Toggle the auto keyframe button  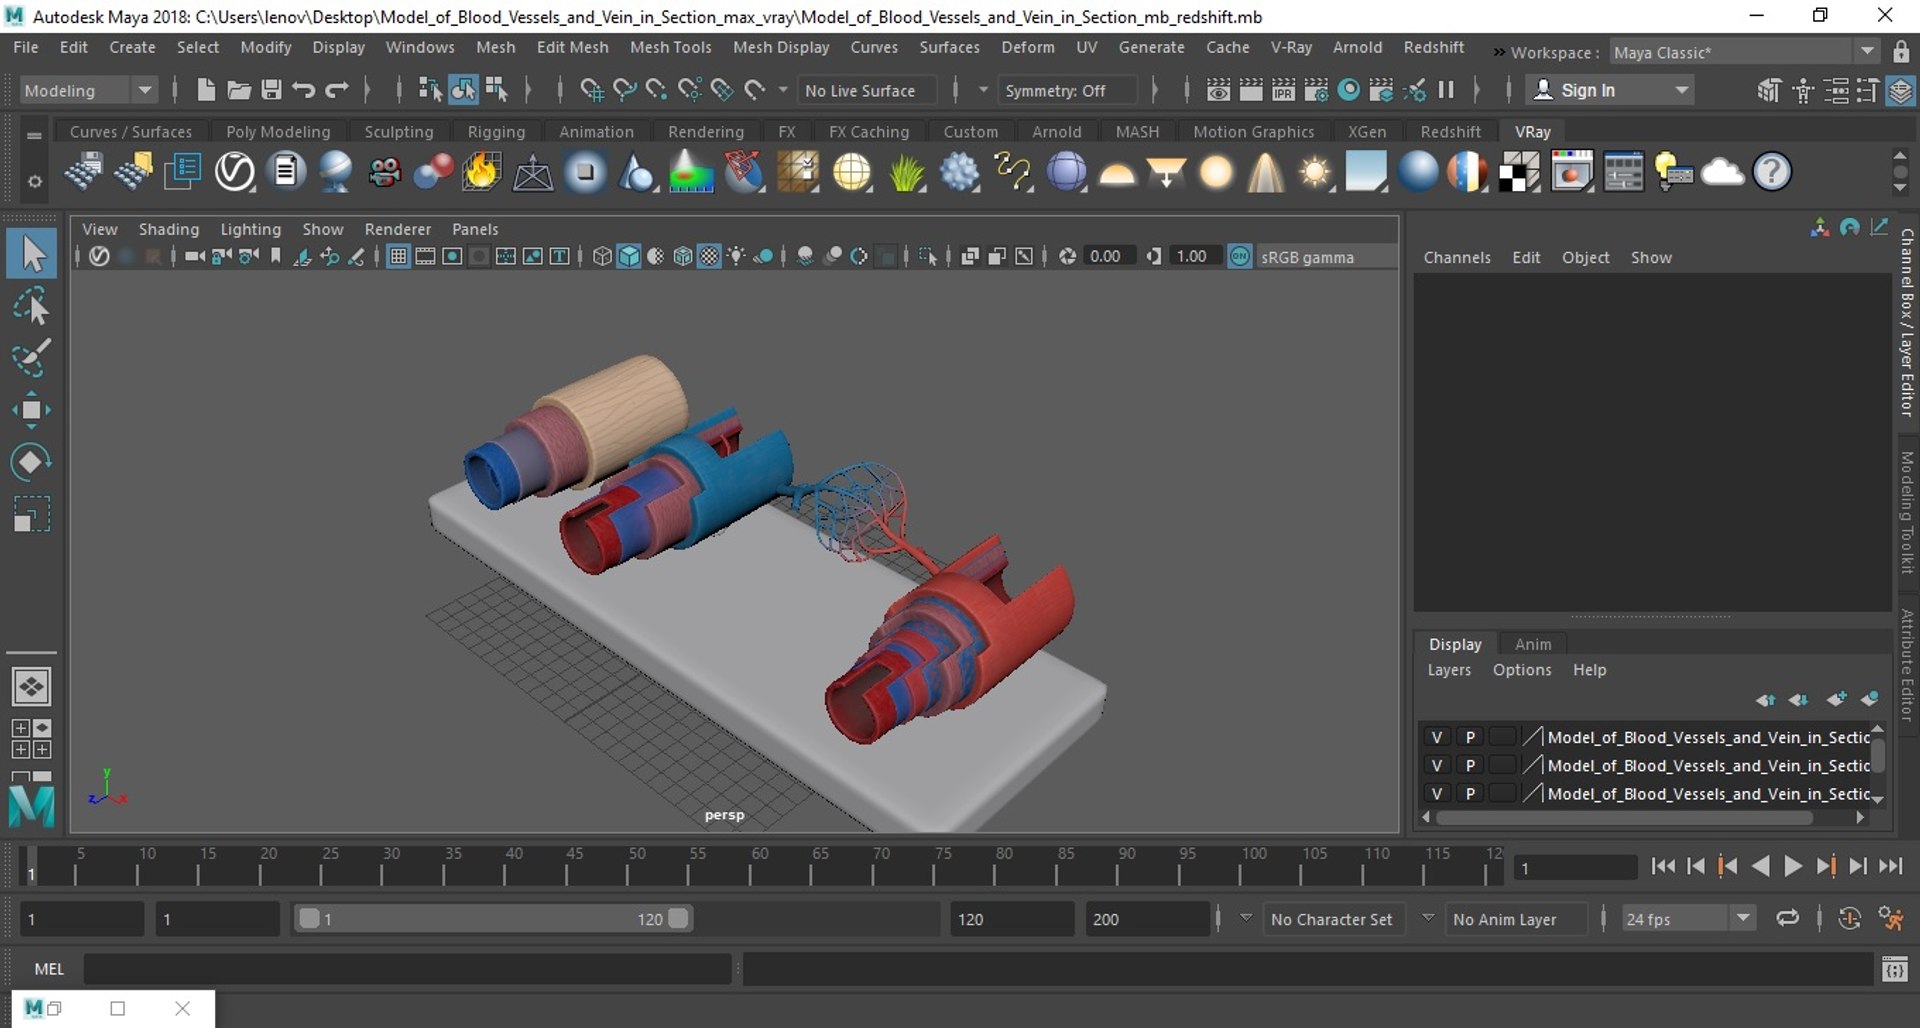[1849, 919]
